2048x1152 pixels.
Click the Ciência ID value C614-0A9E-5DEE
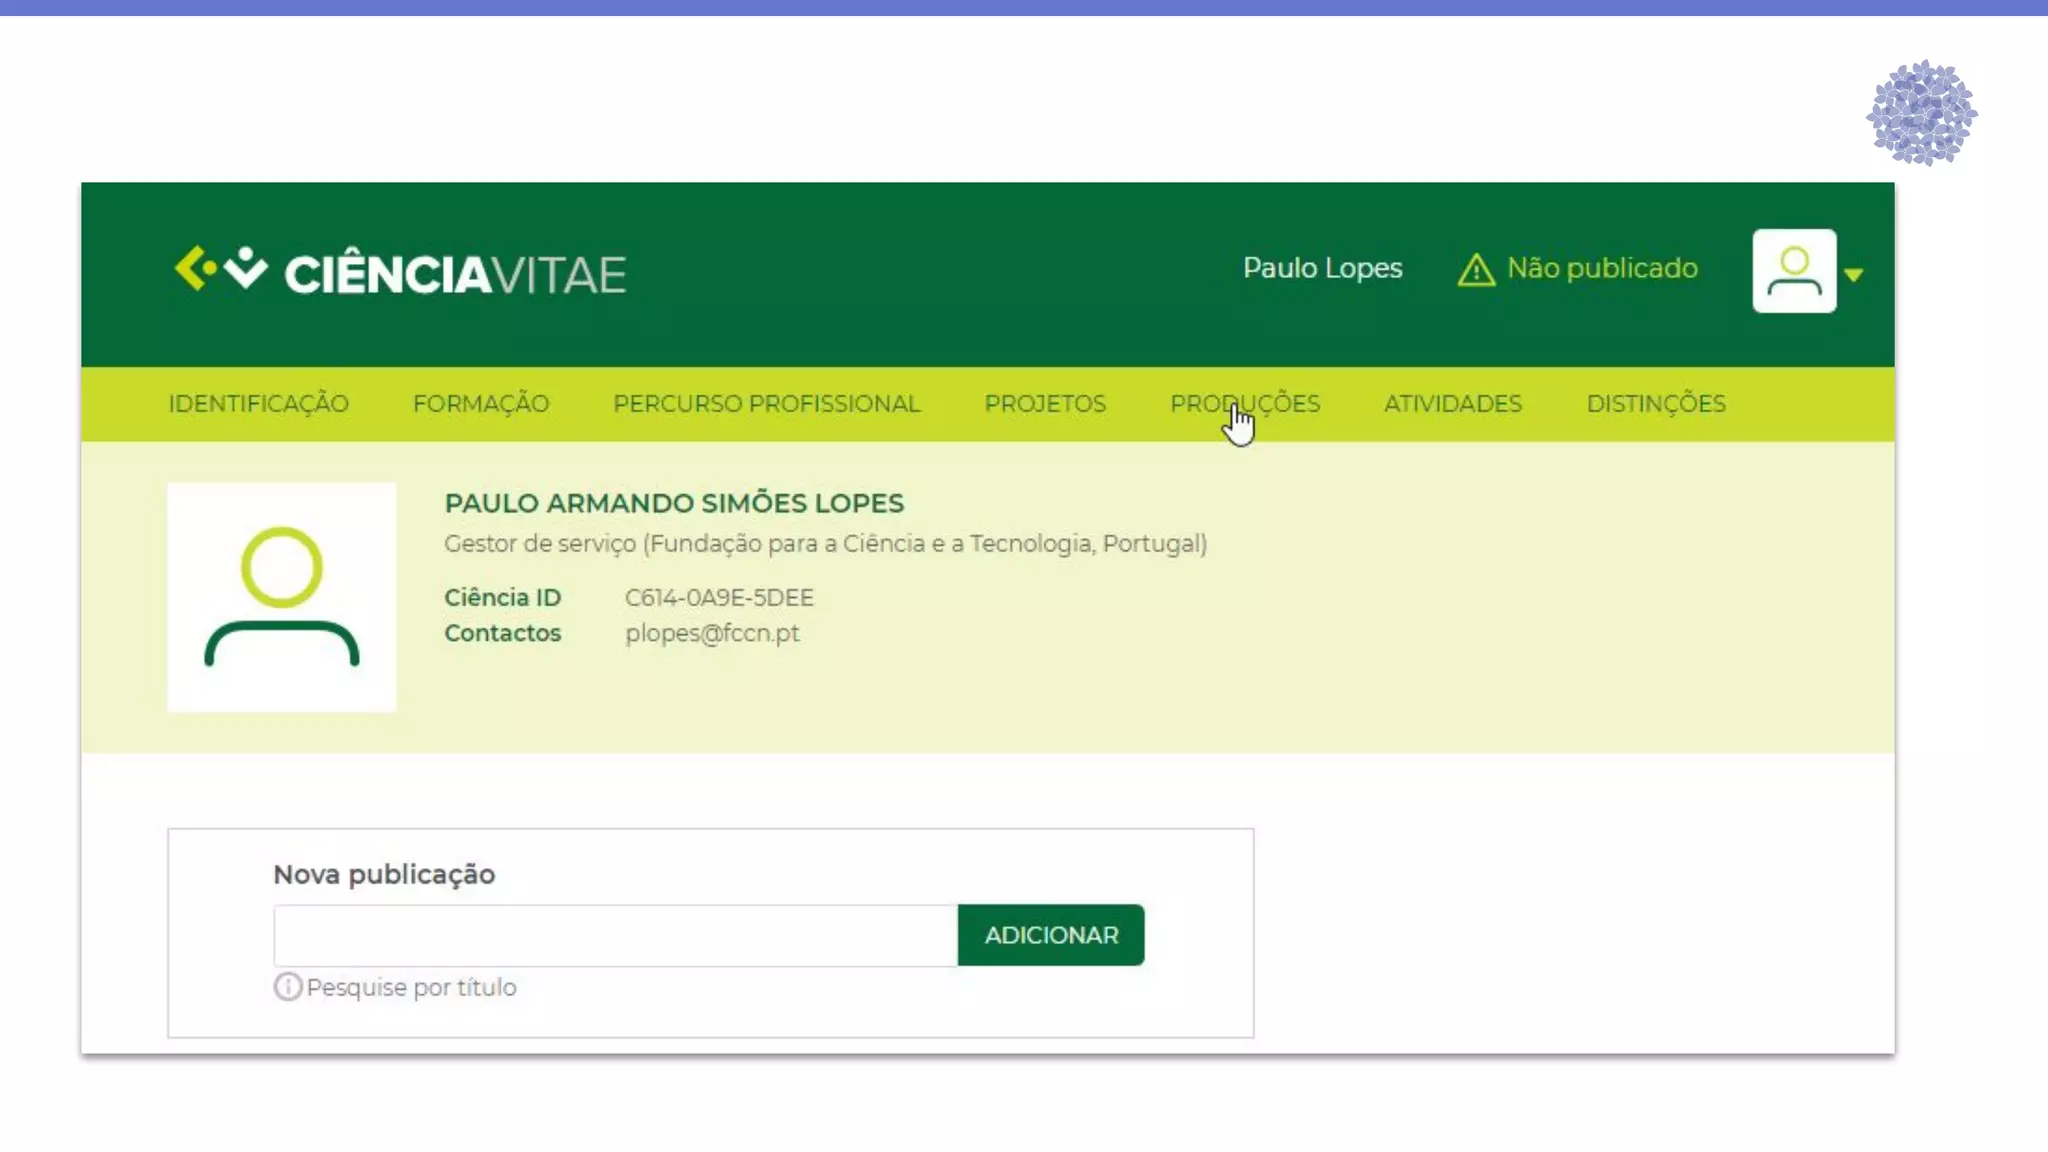pyautogui.click(x=719, y=597)
